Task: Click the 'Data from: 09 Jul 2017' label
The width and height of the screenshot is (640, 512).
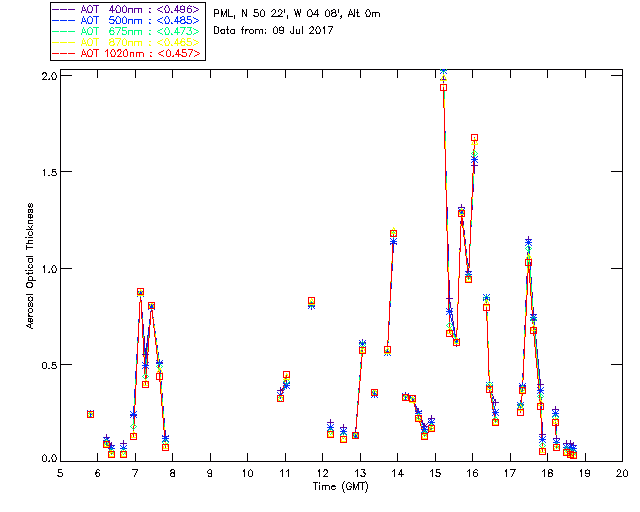Action: [273, 31]
